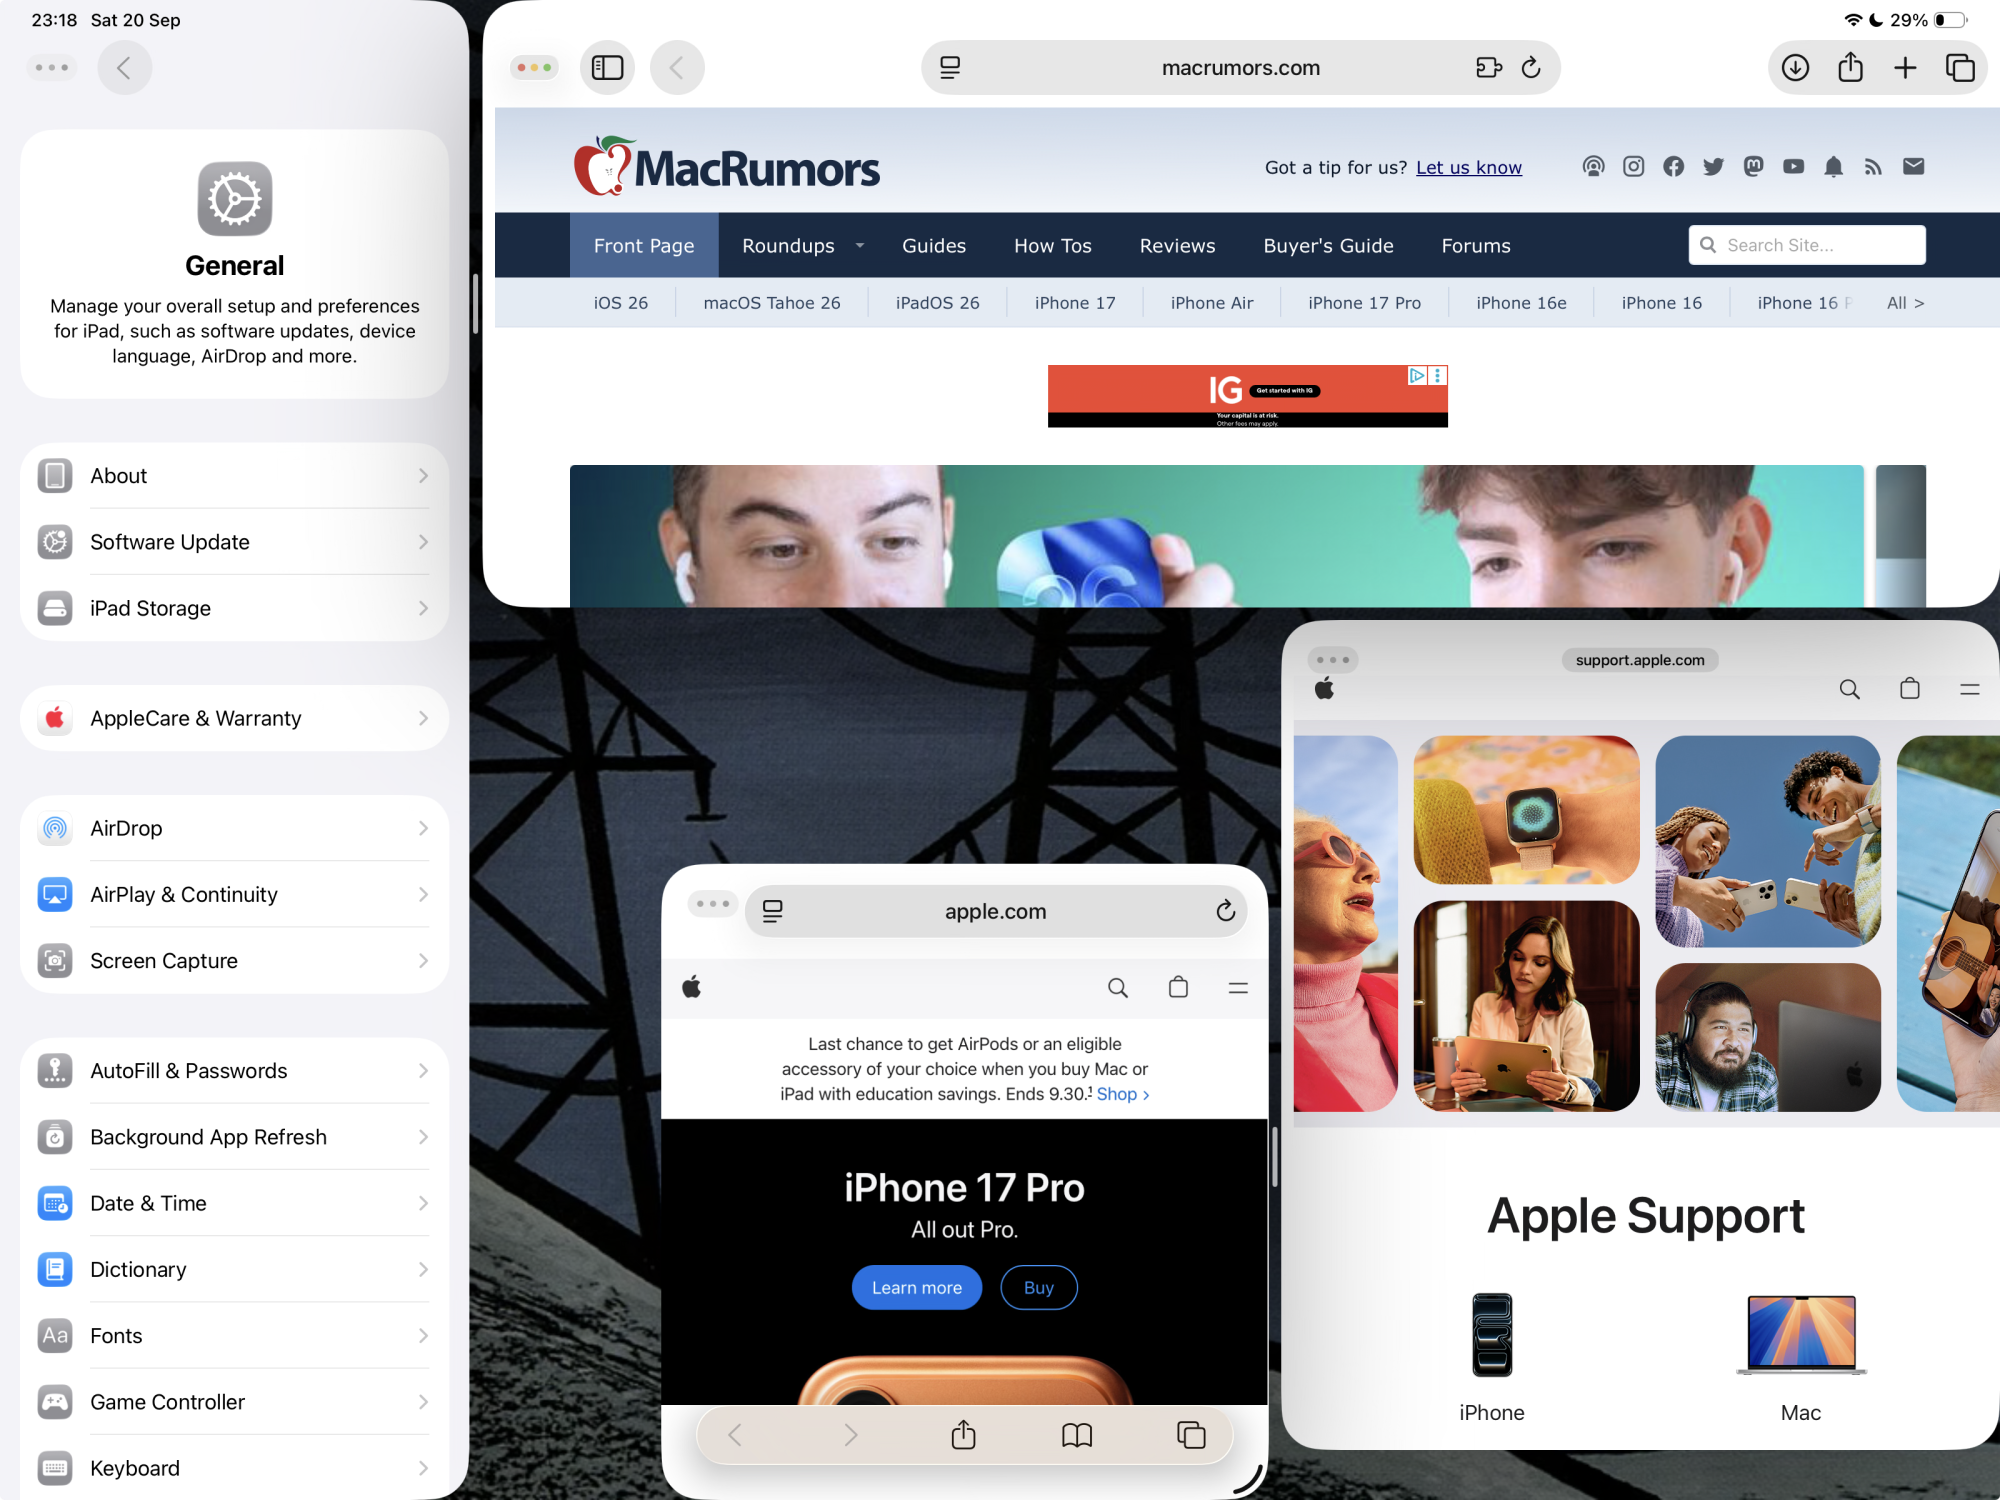
Task: Expand the Roundups dropdown menu
Action: [x=859, y=246]
